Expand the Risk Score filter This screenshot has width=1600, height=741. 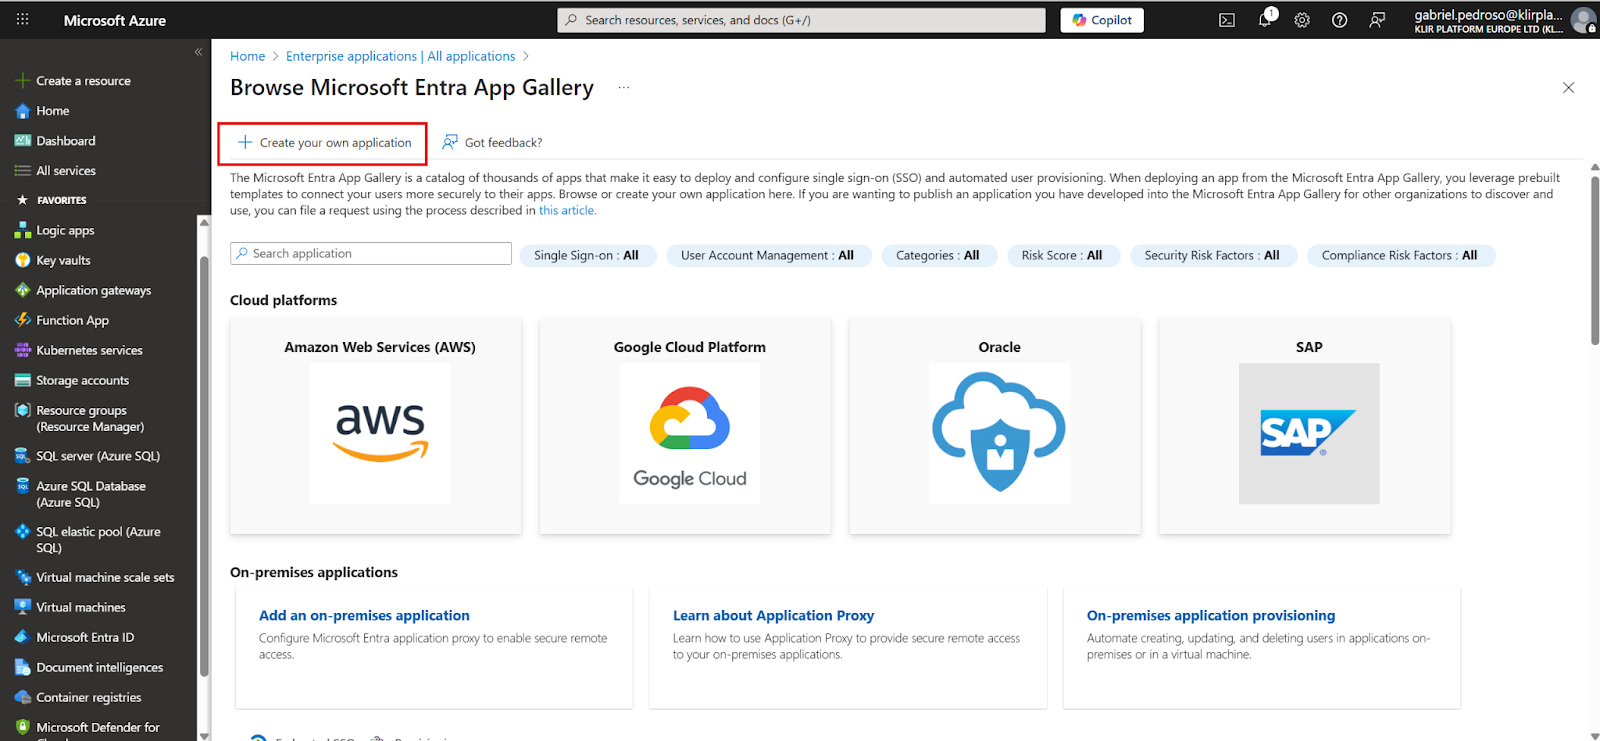click(x=1062, y=256)
